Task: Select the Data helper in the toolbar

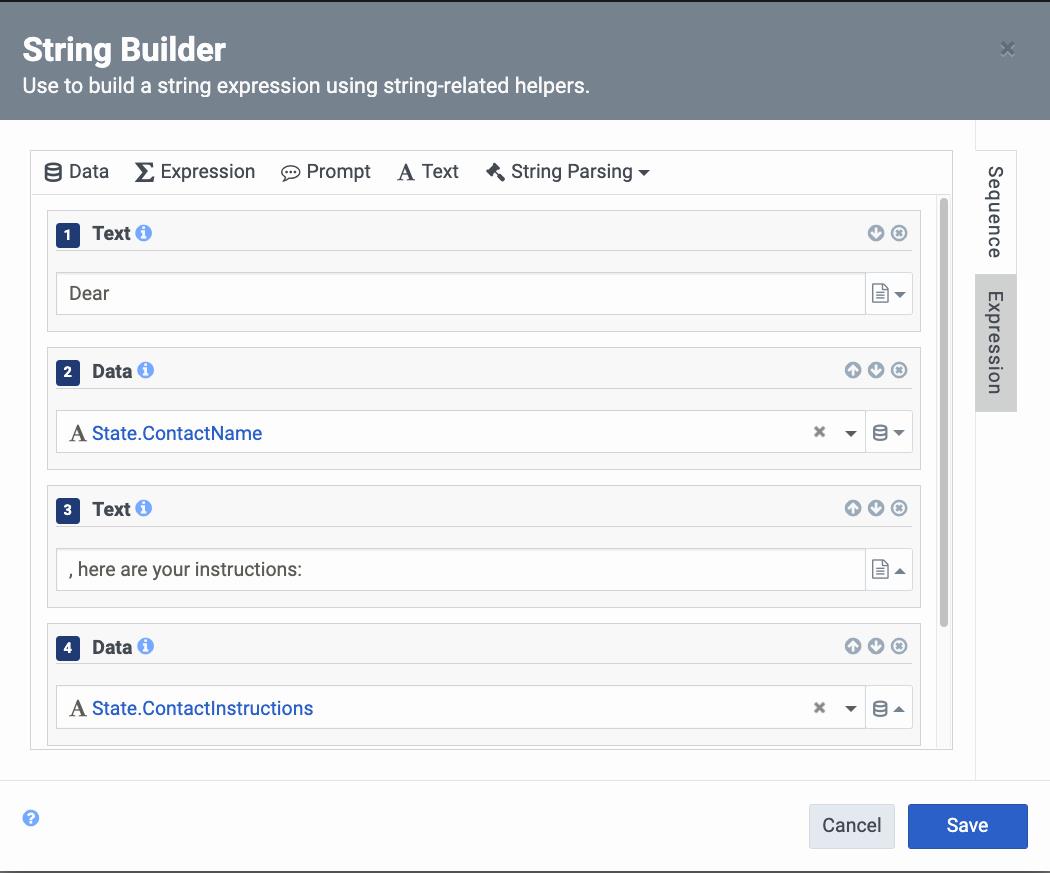Action: coord(76,171)
